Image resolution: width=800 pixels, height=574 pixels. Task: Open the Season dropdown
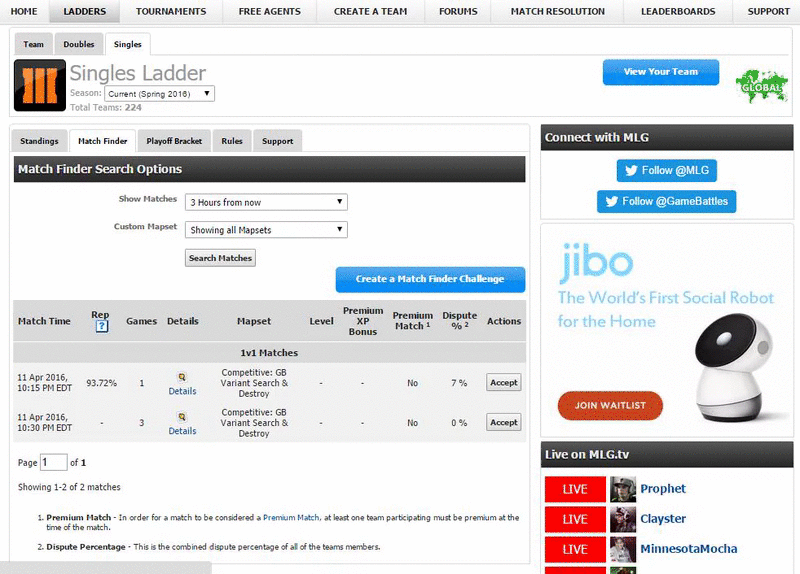click(x=159, y=94)
